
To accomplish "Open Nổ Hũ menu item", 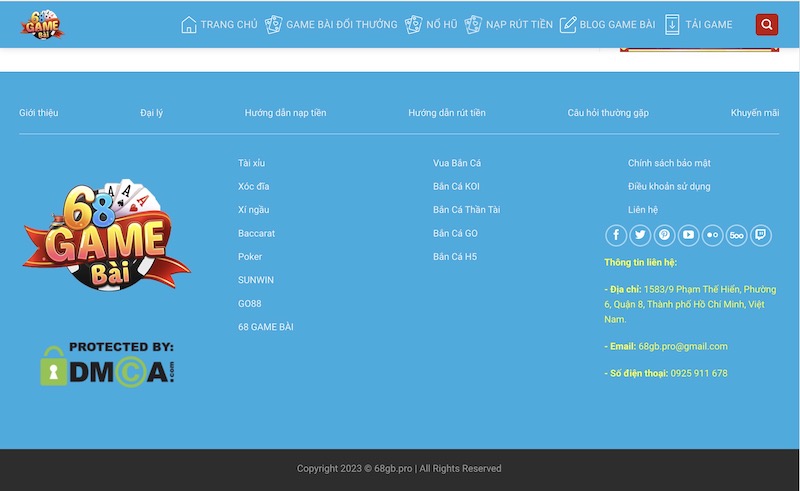I will [441, 24].
